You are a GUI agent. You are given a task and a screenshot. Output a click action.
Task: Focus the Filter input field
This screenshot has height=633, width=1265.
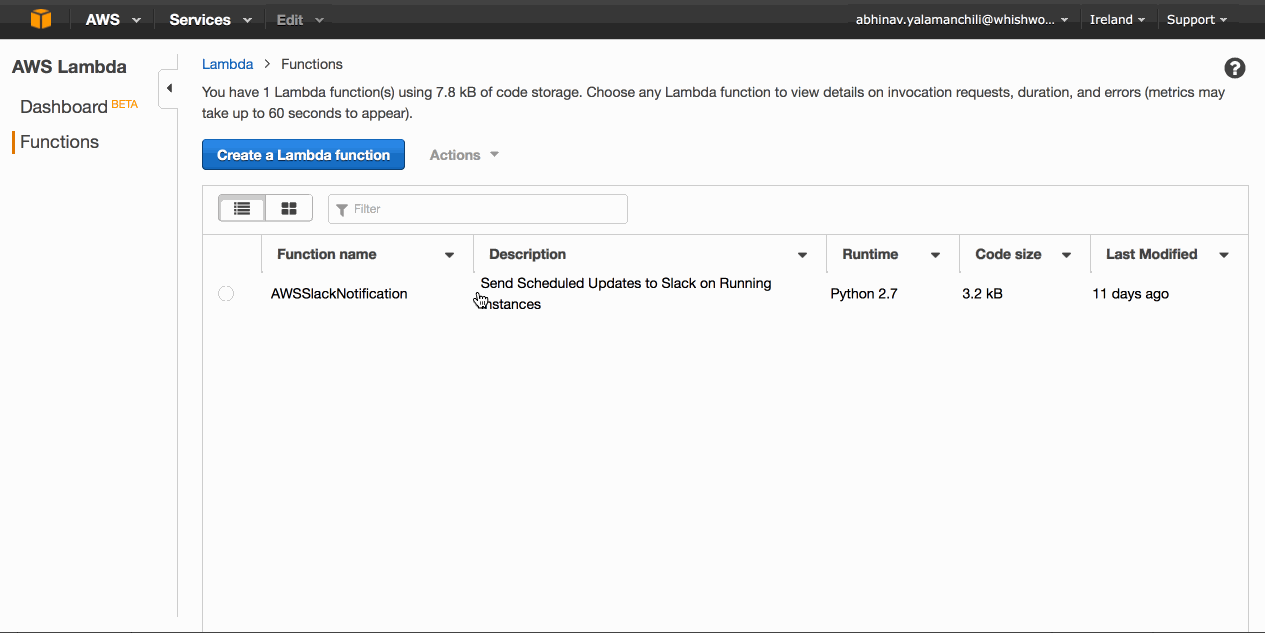click(x=478, y=209)
